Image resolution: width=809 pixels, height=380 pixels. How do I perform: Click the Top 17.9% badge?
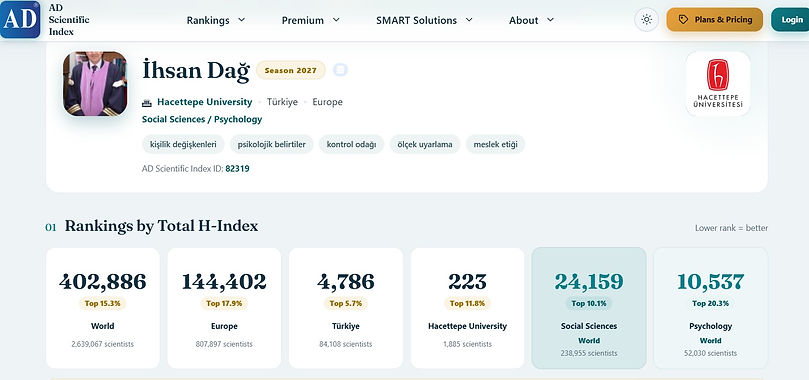coord(224,304)
